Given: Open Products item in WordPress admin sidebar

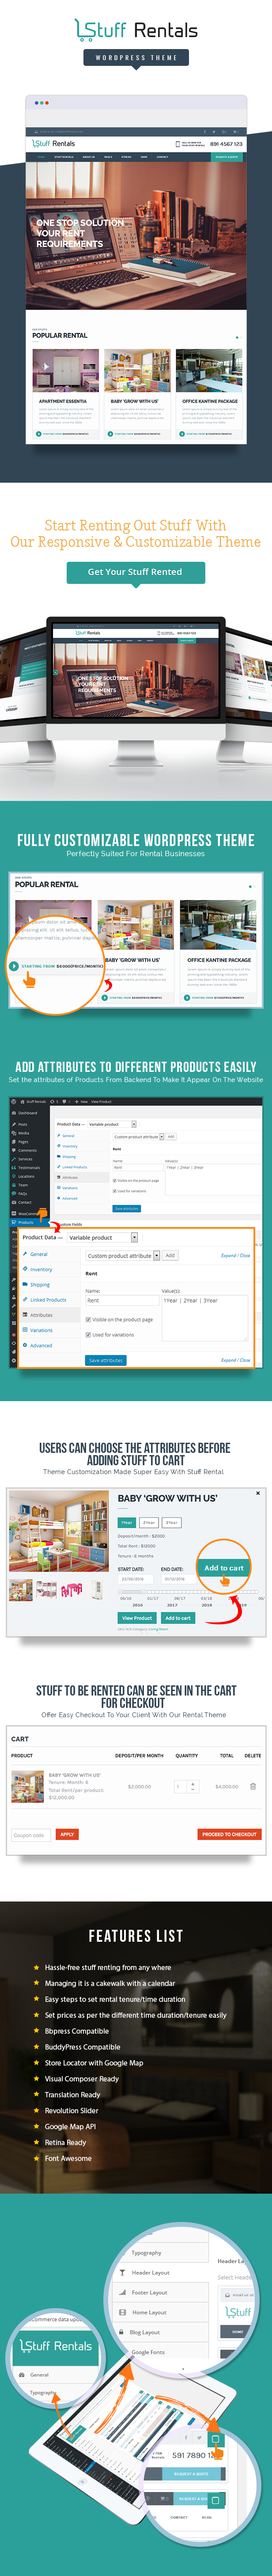Looking at the screenshot, I should tap(26, 1222).
